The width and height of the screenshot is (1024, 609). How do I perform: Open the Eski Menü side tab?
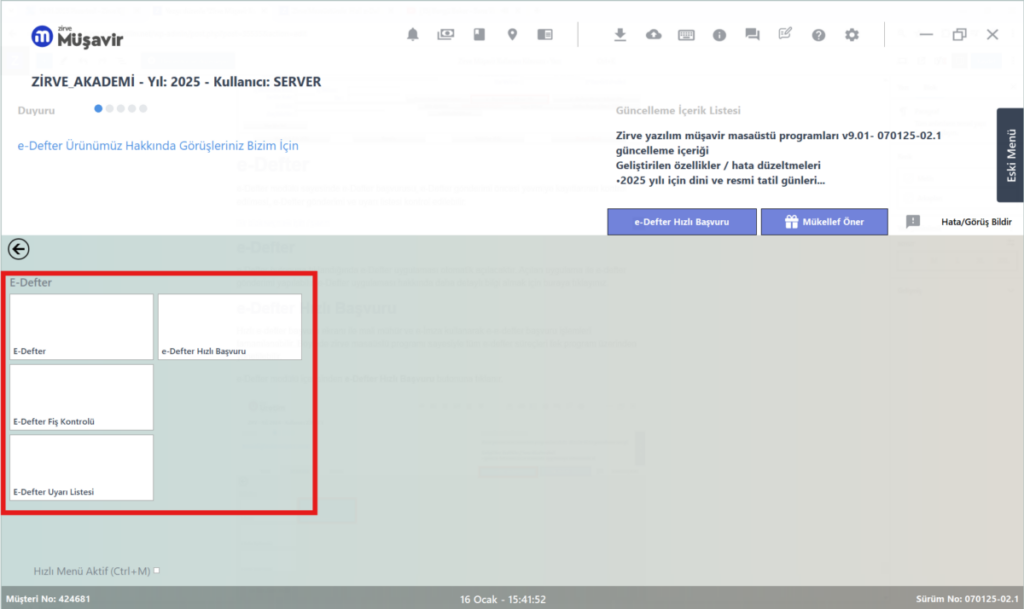(x=1010, y=155)
